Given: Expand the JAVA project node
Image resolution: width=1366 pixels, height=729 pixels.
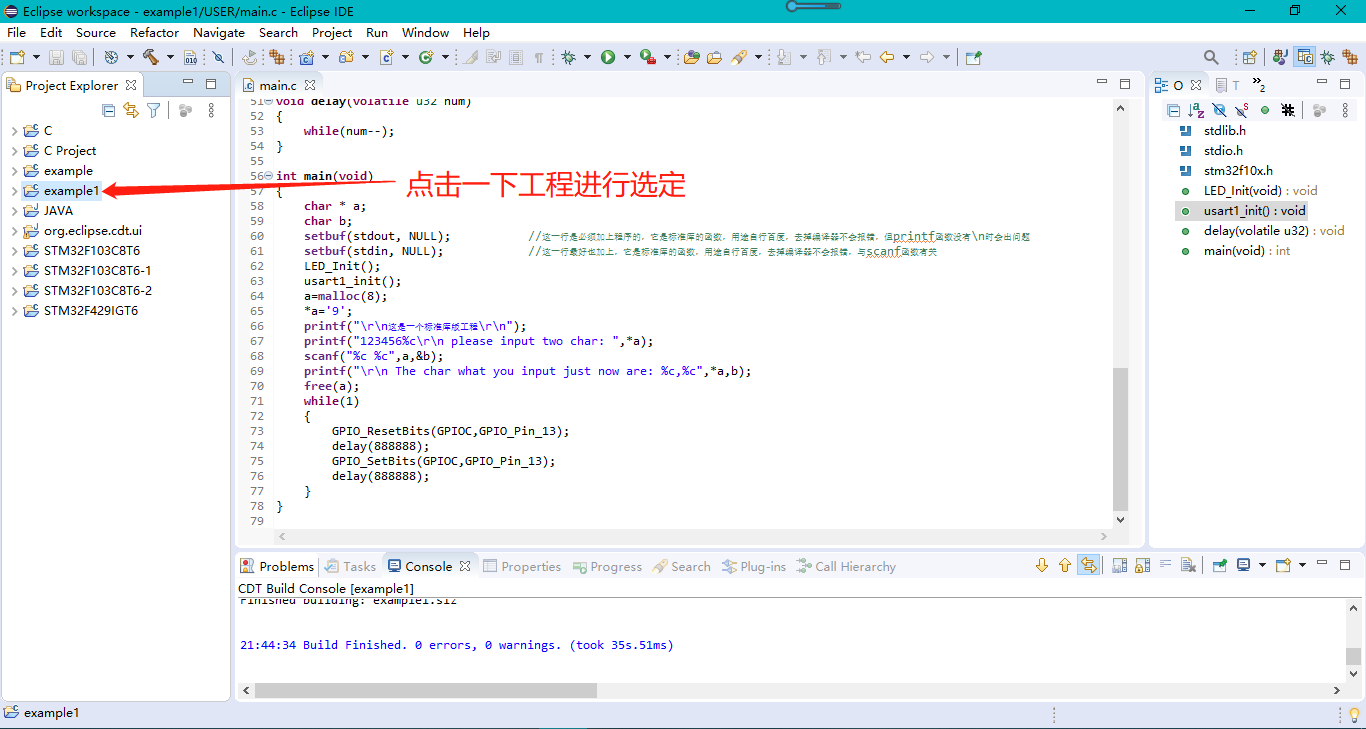Looking at the screenshot, I should pos(14,211).
